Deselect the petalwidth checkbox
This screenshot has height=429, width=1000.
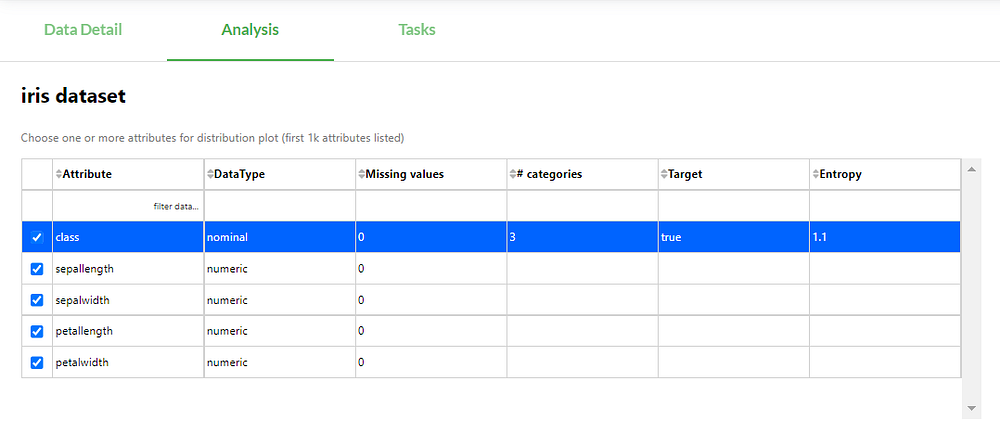point(37,362)
